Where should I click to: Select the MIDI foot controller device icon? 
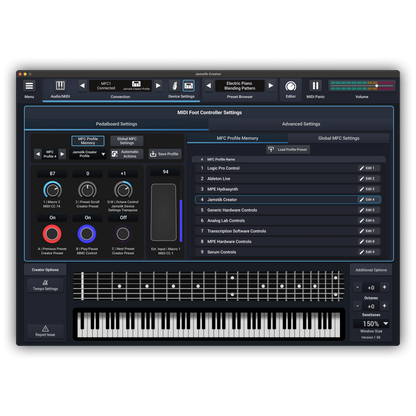pyautogui.click(x=189, y=86)
